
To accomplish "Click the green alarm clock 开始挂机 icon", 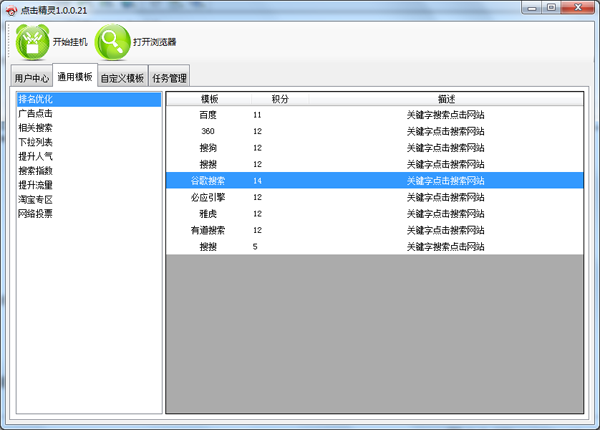I will [x=33, y=42].
